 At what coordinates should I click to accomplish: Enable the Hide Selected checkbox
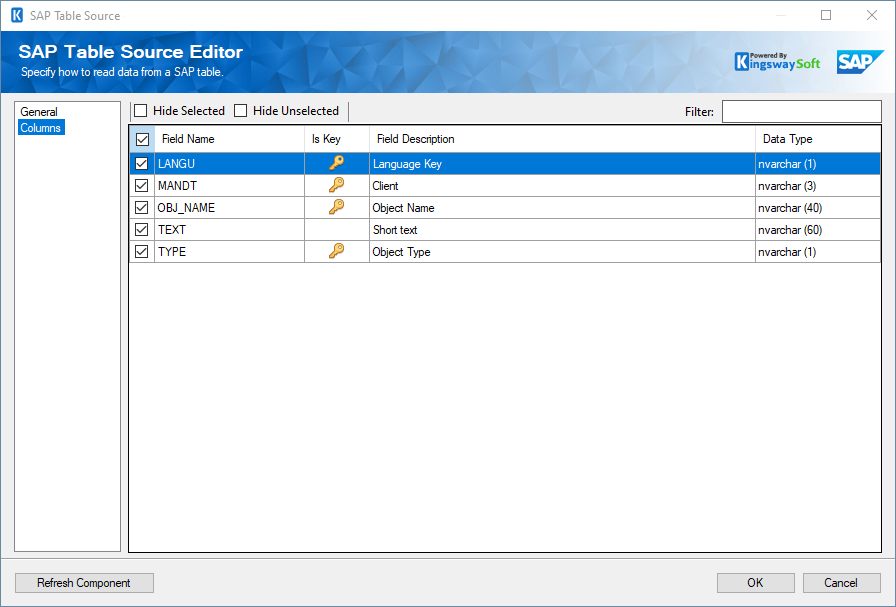(142, 110)
